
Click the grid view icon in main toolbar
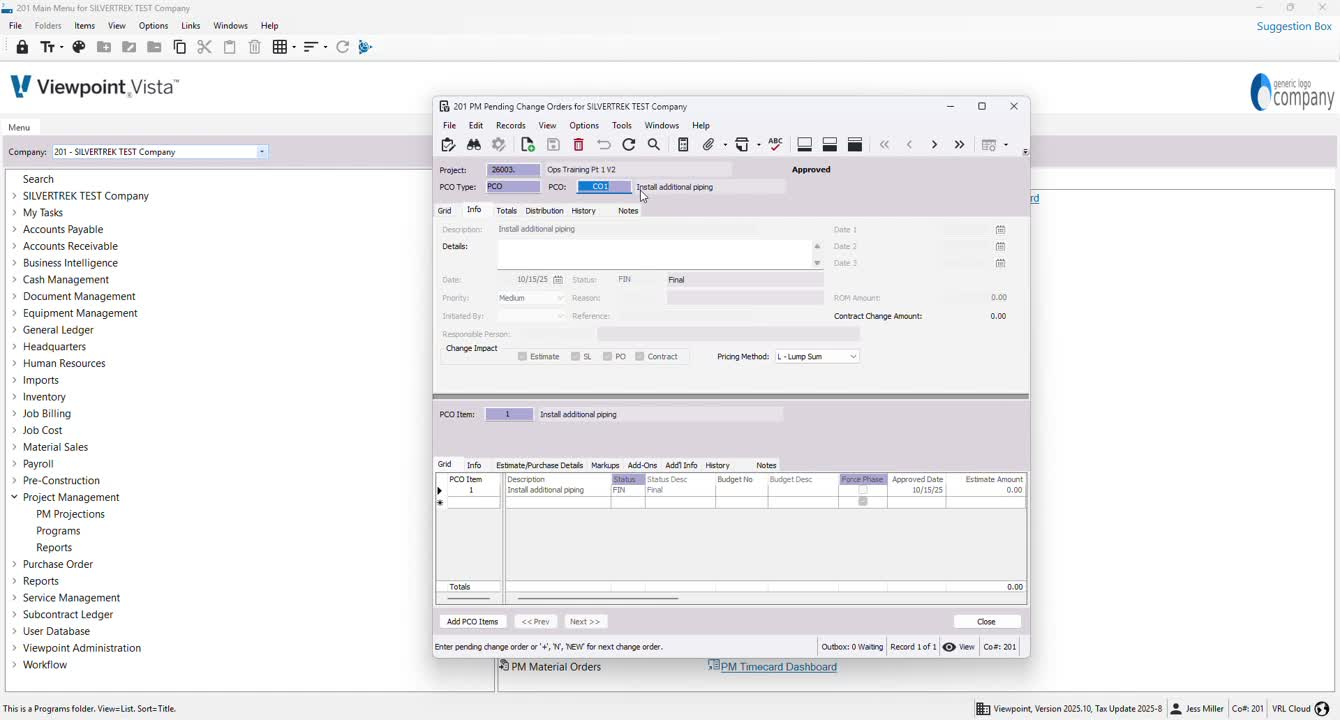(x=280, y=47)
